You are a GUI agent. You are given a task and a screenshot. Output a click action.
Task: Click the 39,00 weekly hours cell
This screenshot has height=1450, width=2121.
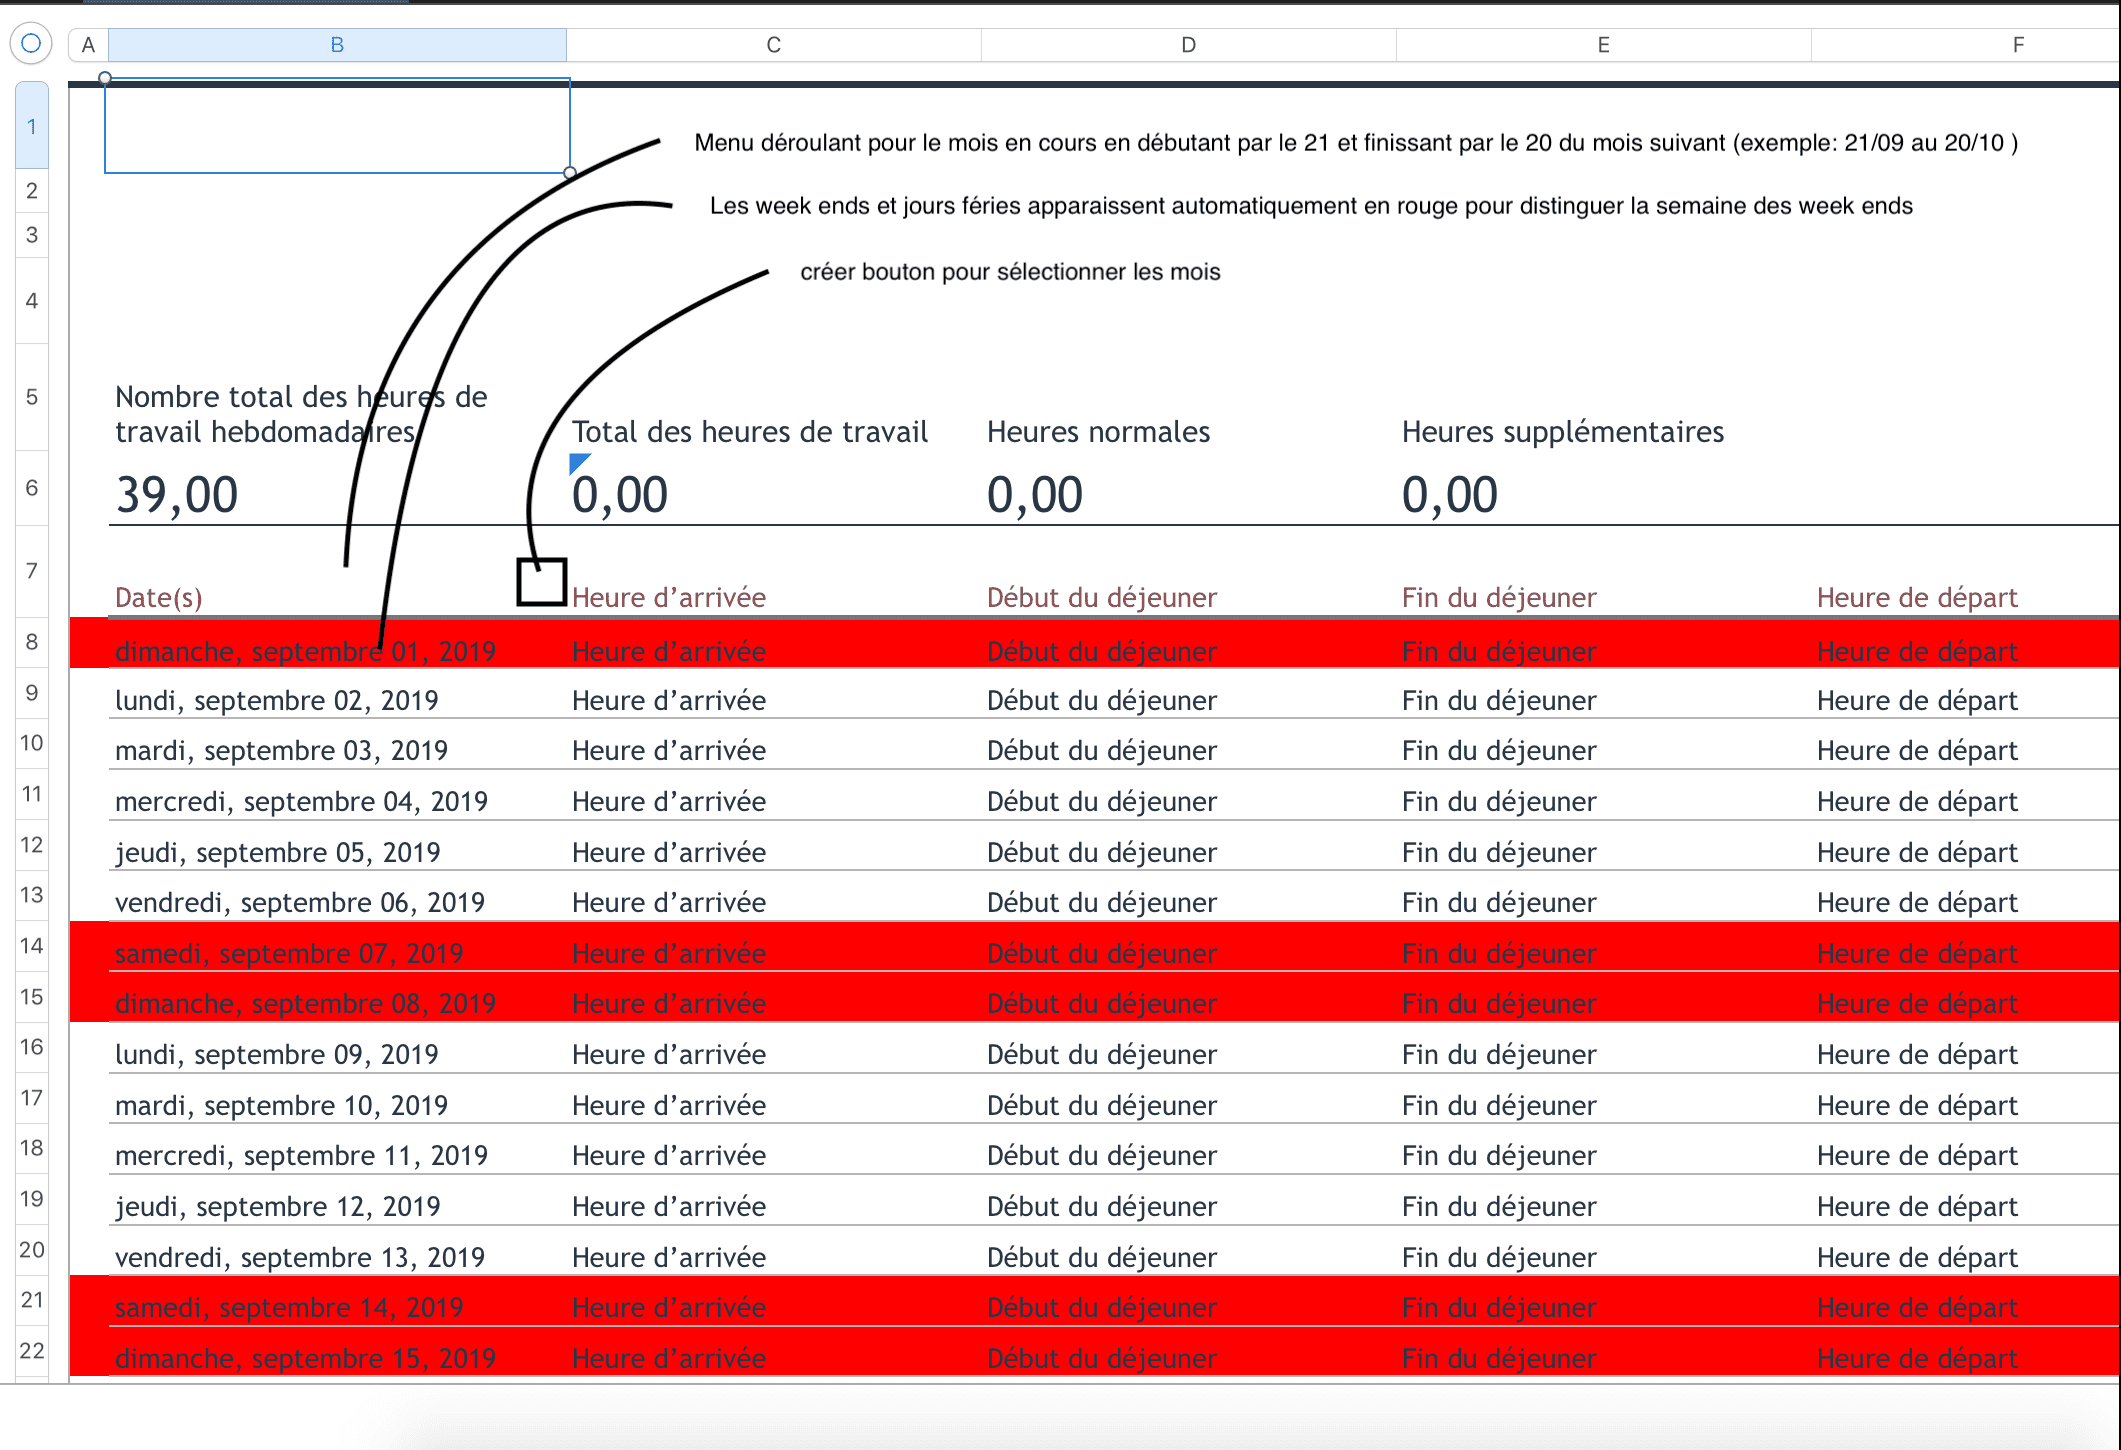[x=177, y=495]
